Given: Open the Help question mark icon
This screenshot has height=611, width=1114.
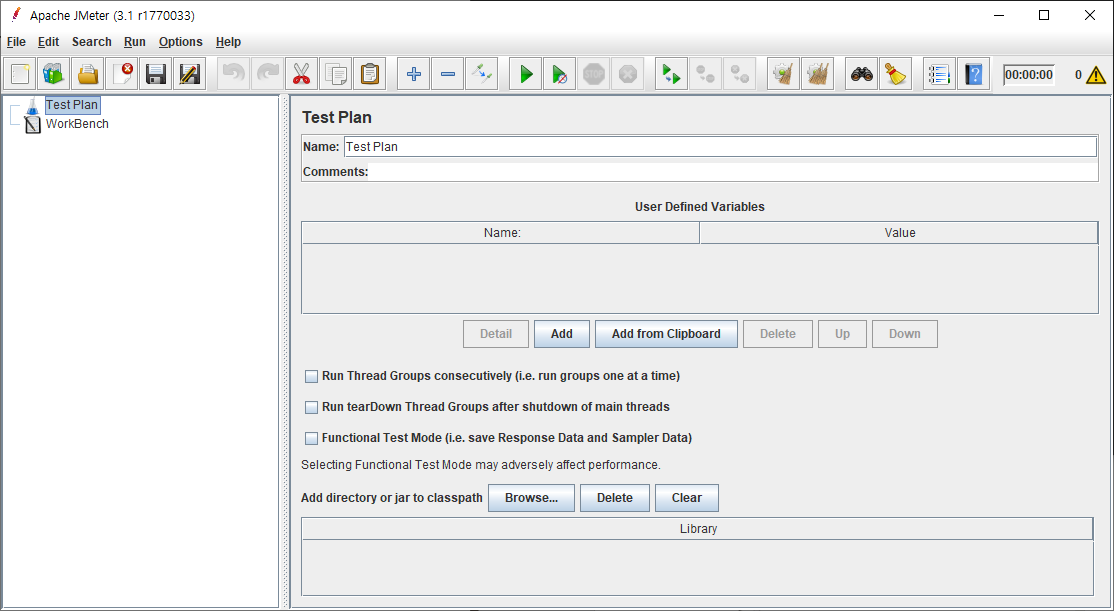Looking at the screenshot, I should pyautogui.click(x=973, y=74).
